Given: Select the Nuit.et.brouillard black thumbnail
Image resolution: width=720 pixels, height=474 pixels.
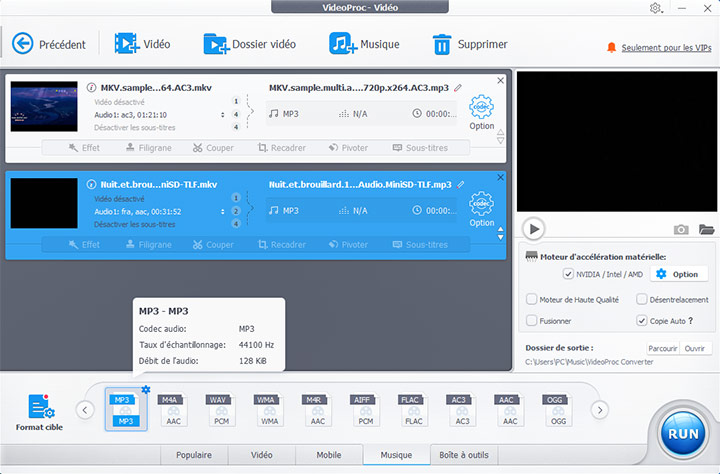Looking at the screenshot, I should tap(44, 203).
